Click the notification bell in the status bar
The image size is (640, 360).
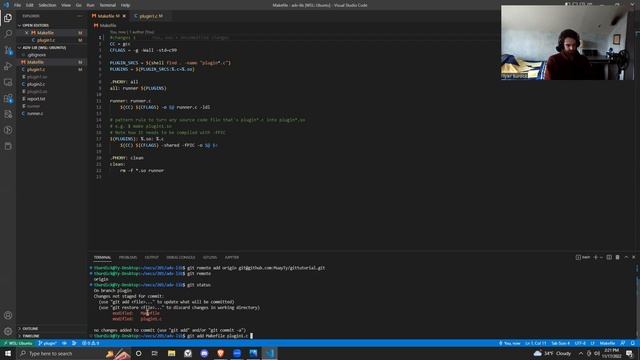633,343
